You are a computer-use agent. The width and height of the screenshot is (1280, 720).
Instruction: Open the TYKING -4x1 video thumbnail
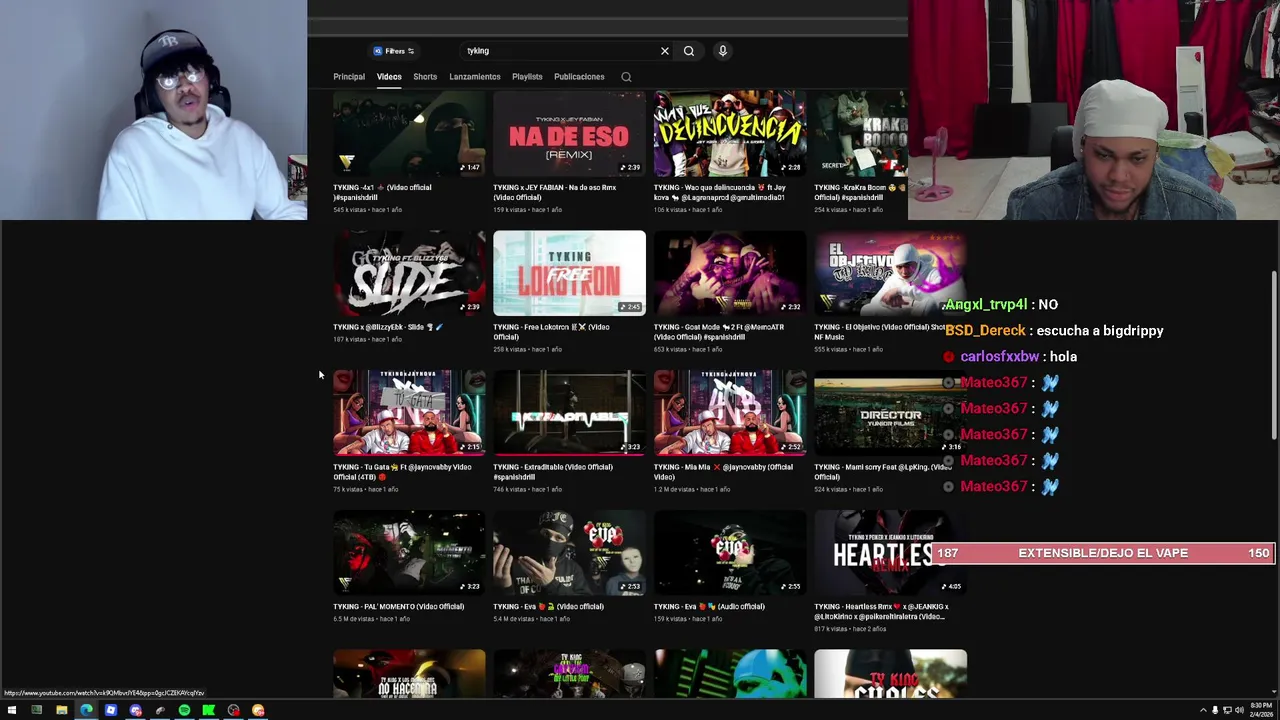tap(409, 134)
